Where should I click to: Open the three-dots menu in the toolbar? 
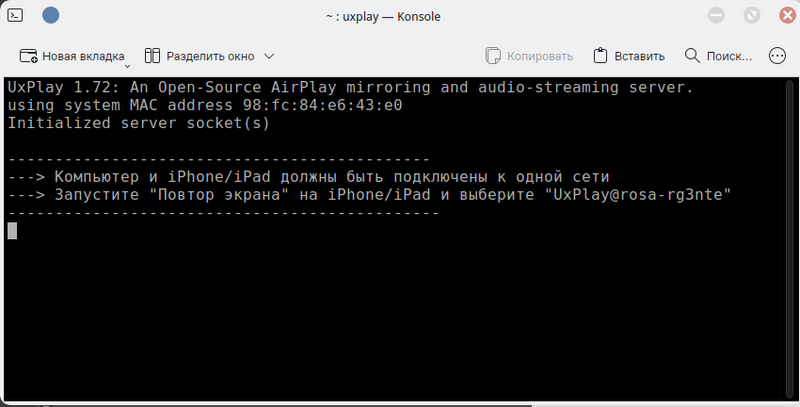coord(777,56)
